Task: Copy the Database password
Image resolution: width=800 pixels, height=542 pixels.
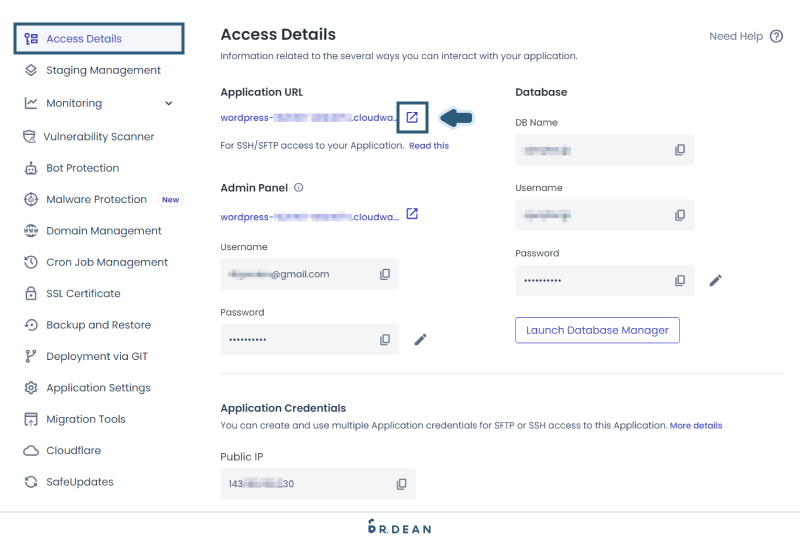Action: (680, 281)
